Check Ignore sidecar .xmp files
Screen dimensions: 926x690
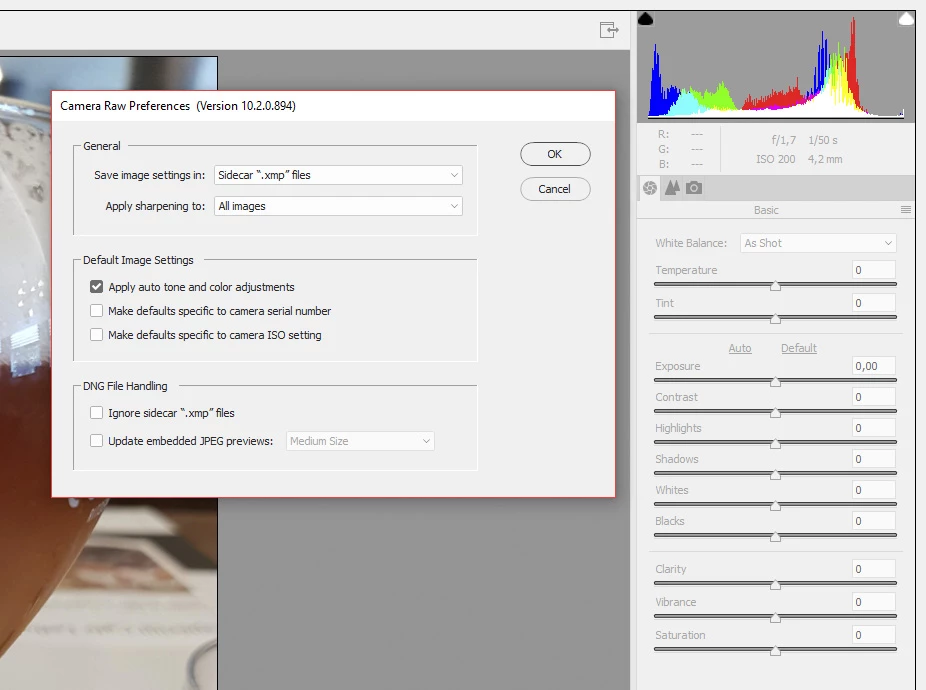coord(96,413)
